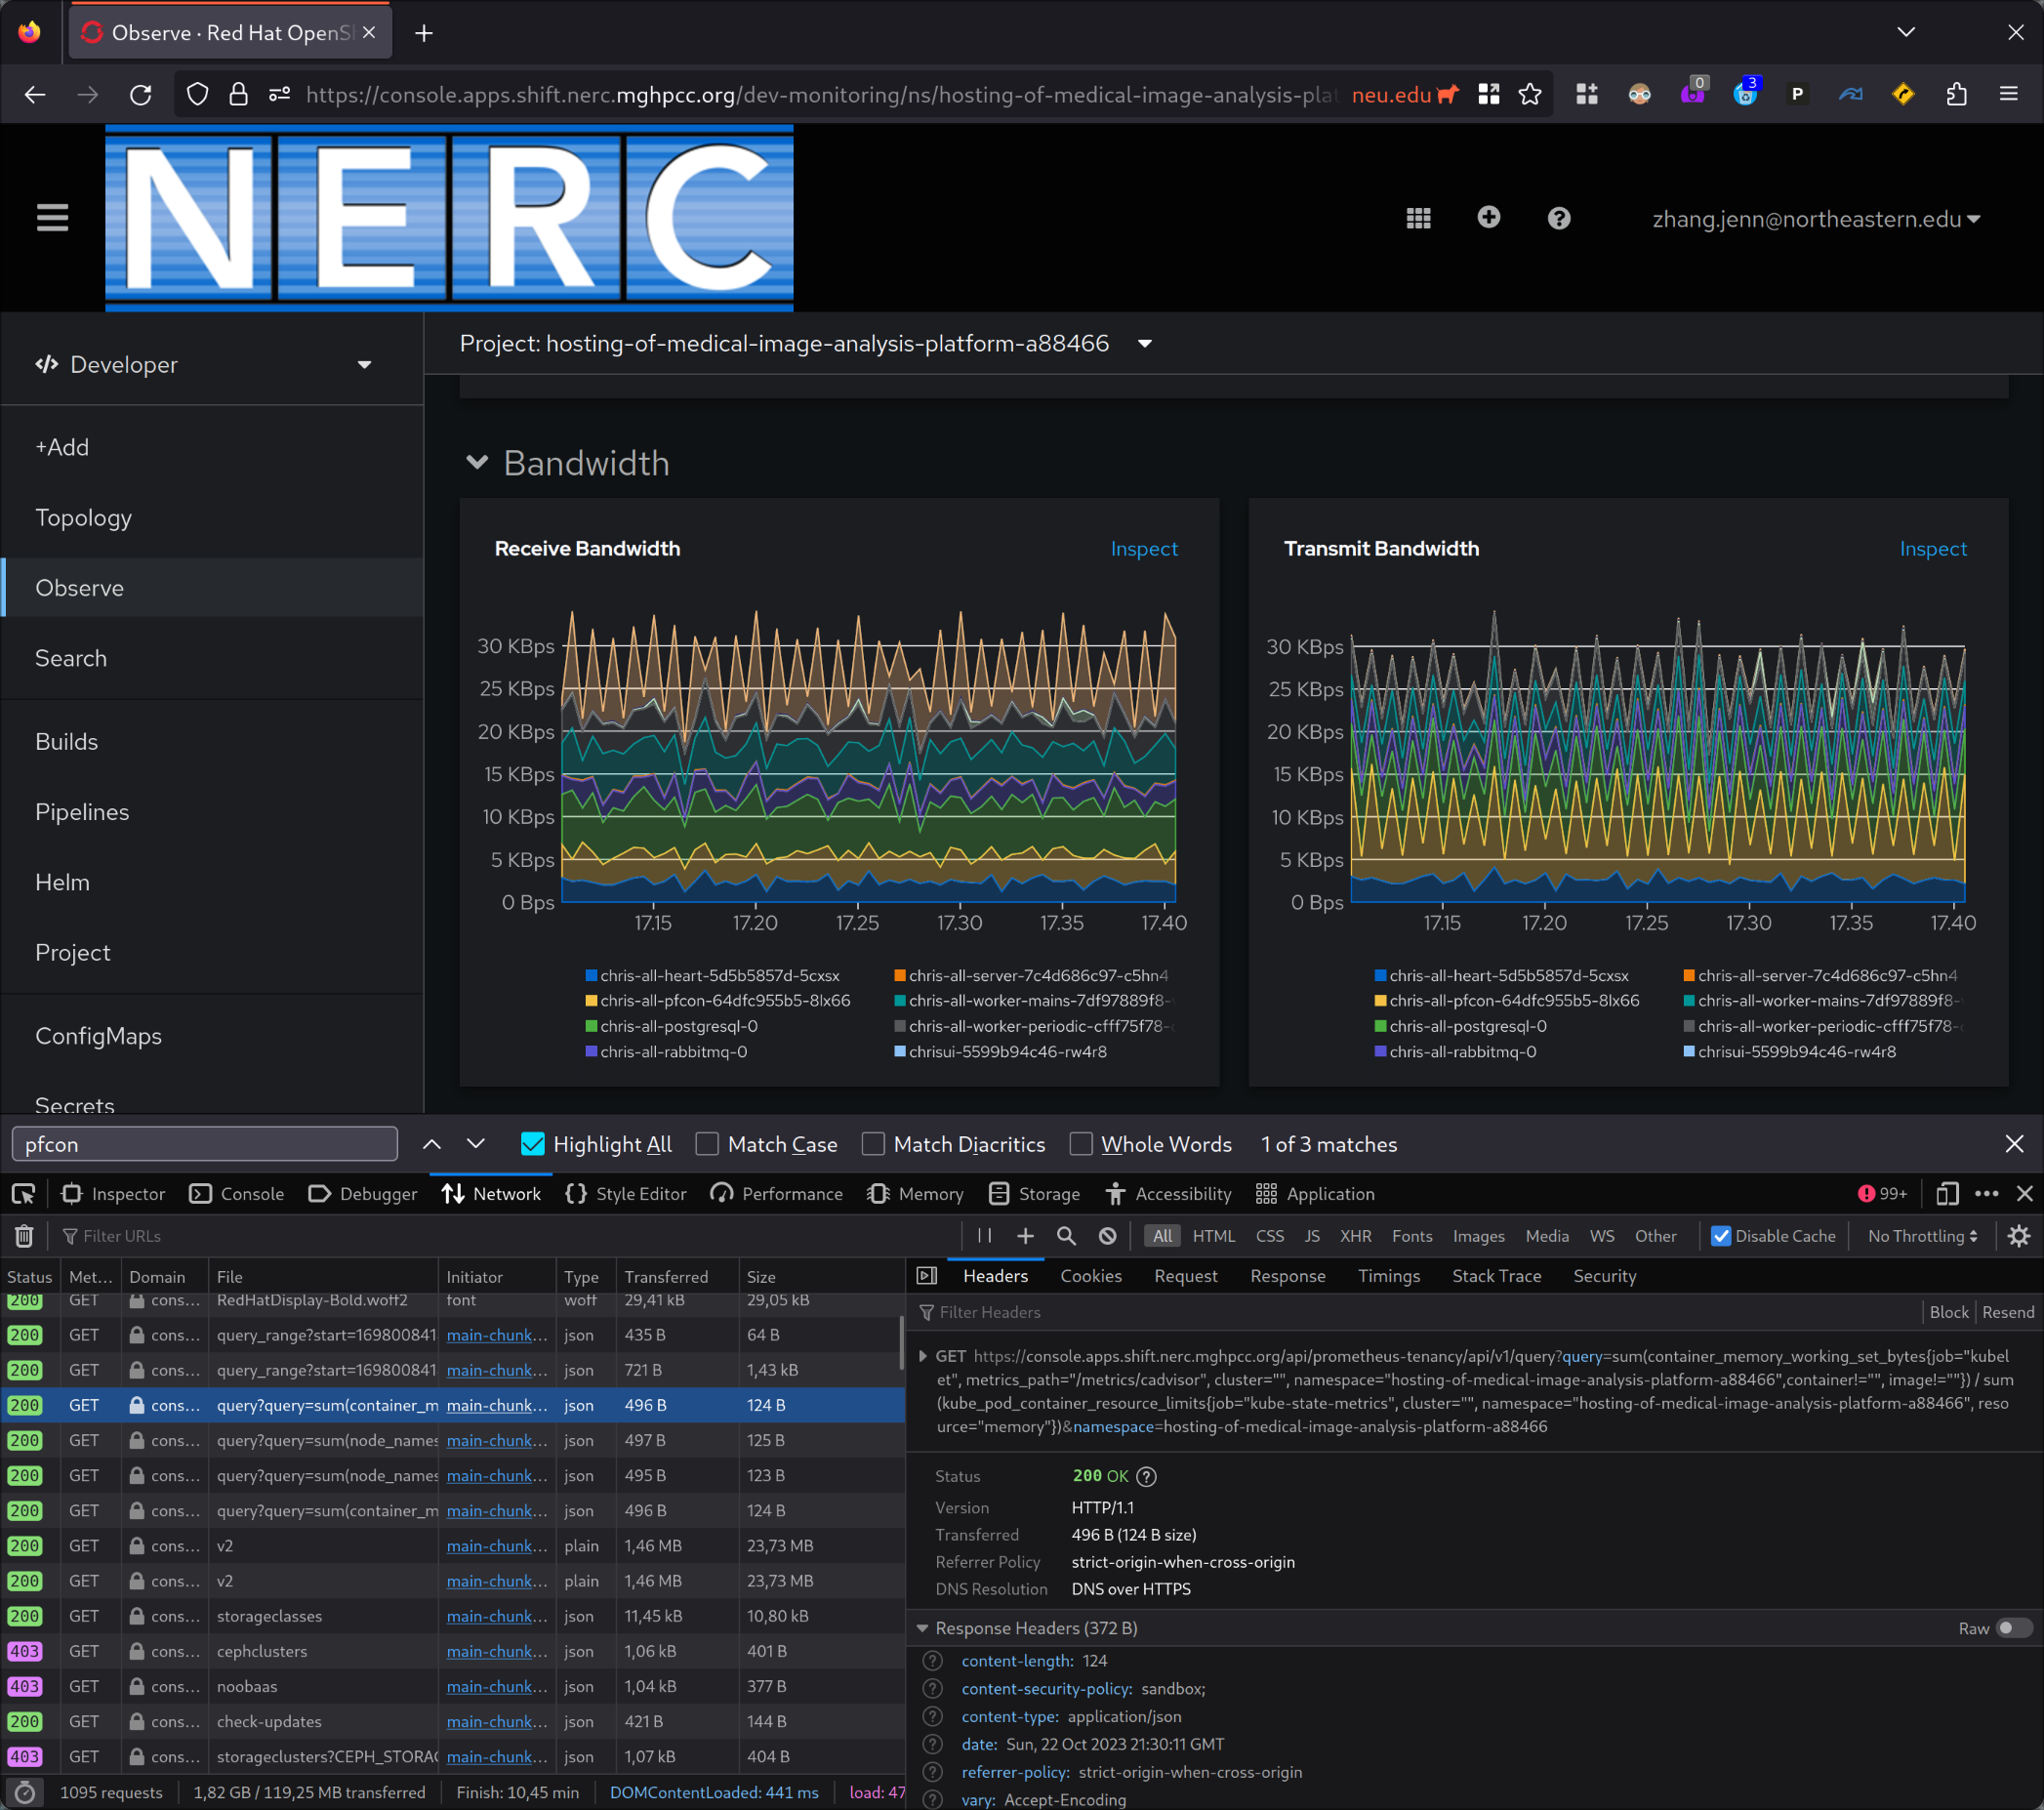The height and width of the screenshot is (1810, 2044).
Task: Enable Match Diacritics checkbox
Action: [873, 1144]
